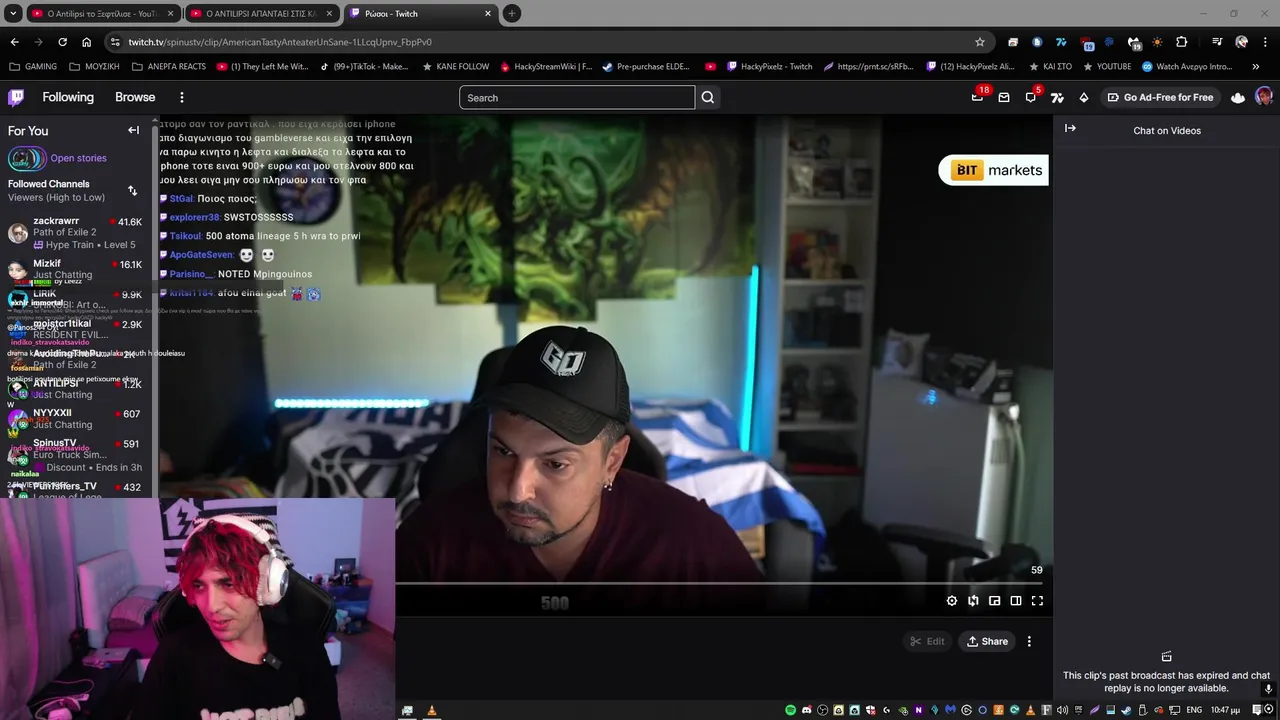
Task: Open zackrawrr channel in sidebar
Action: click(76, 232)
